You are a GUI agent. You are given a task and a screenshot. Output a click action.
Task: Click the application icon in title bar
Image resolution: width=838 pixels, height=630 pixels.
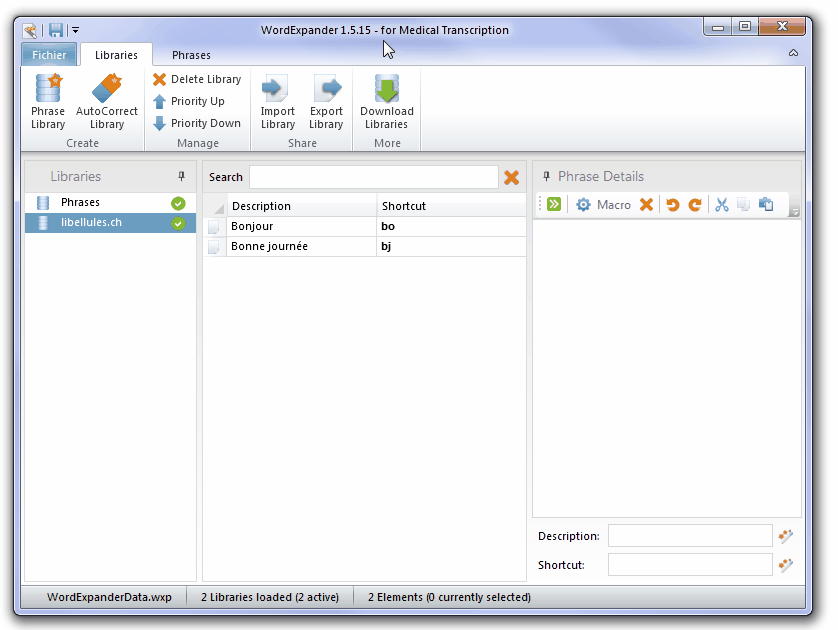[30, 30]
